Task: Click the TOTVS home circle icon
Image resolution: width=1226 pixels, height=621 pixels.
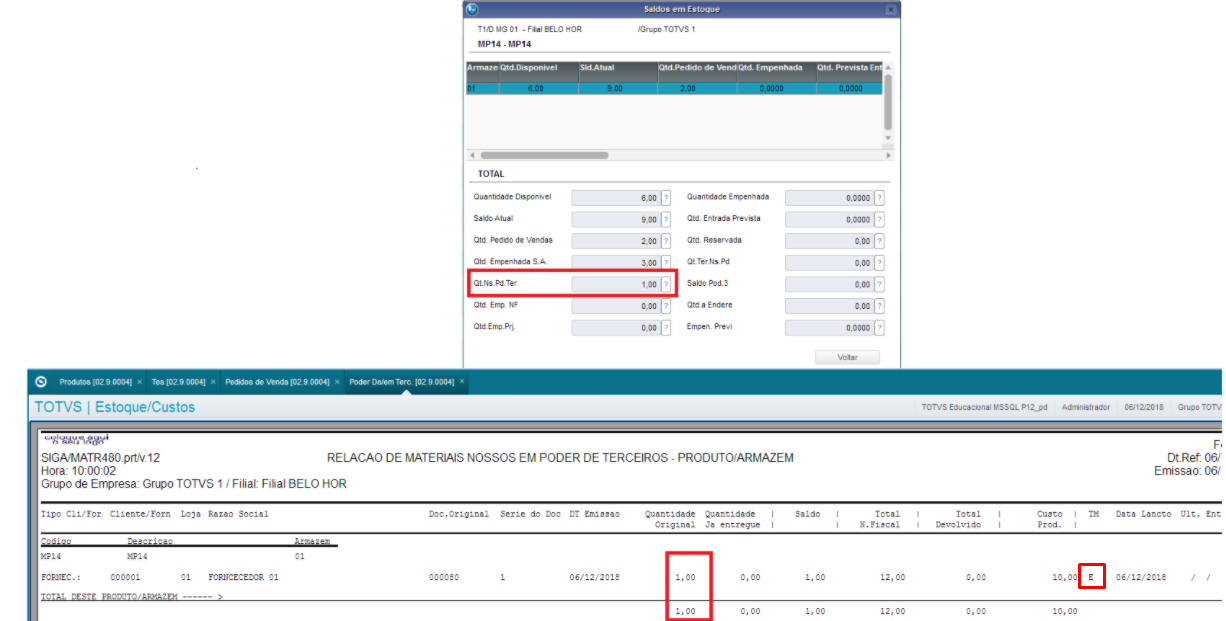Action: point(41,382)
